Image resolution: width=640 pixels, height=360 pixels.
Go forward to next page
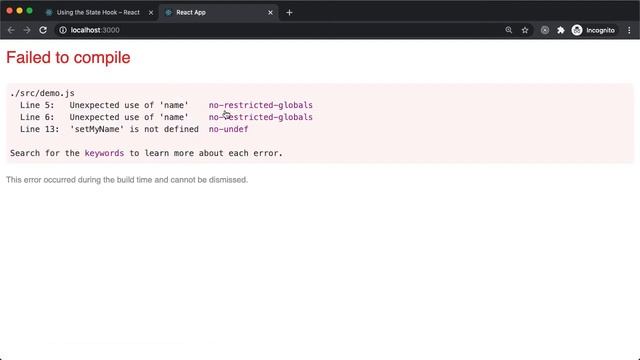[27, 30]
